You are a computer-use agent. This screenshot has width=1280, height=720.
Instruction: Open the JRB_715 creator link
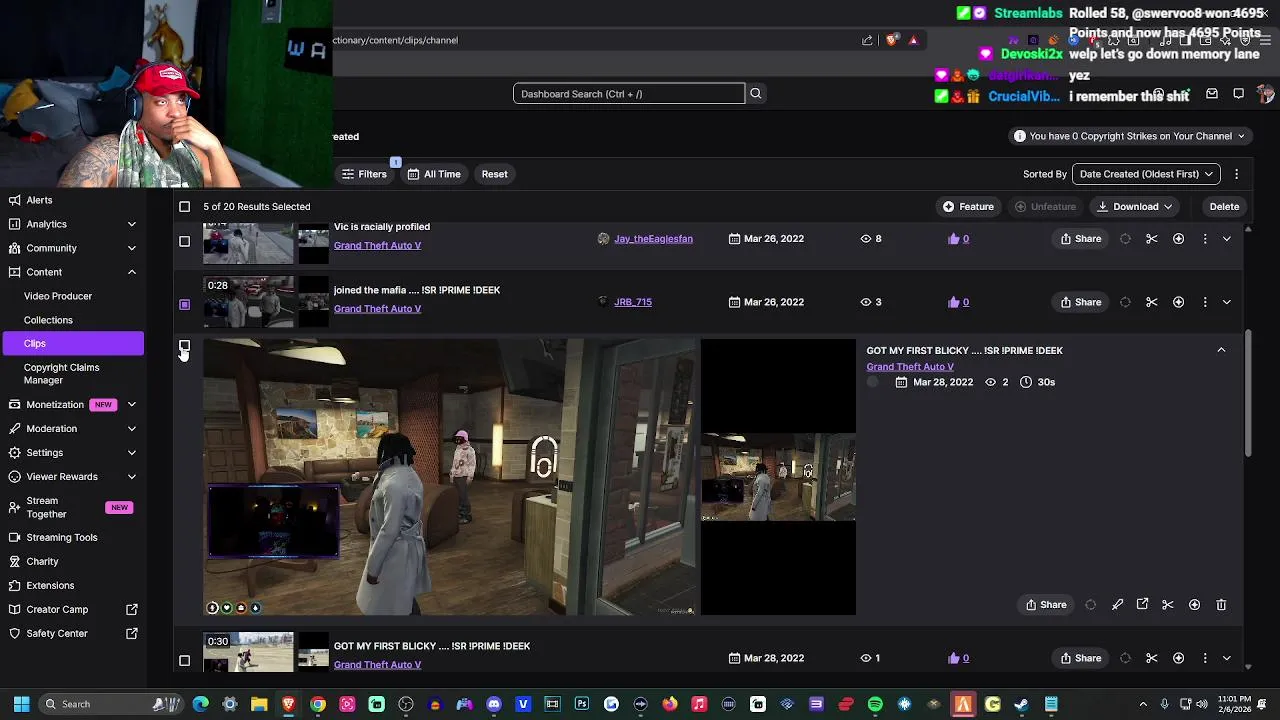point(633,302)
